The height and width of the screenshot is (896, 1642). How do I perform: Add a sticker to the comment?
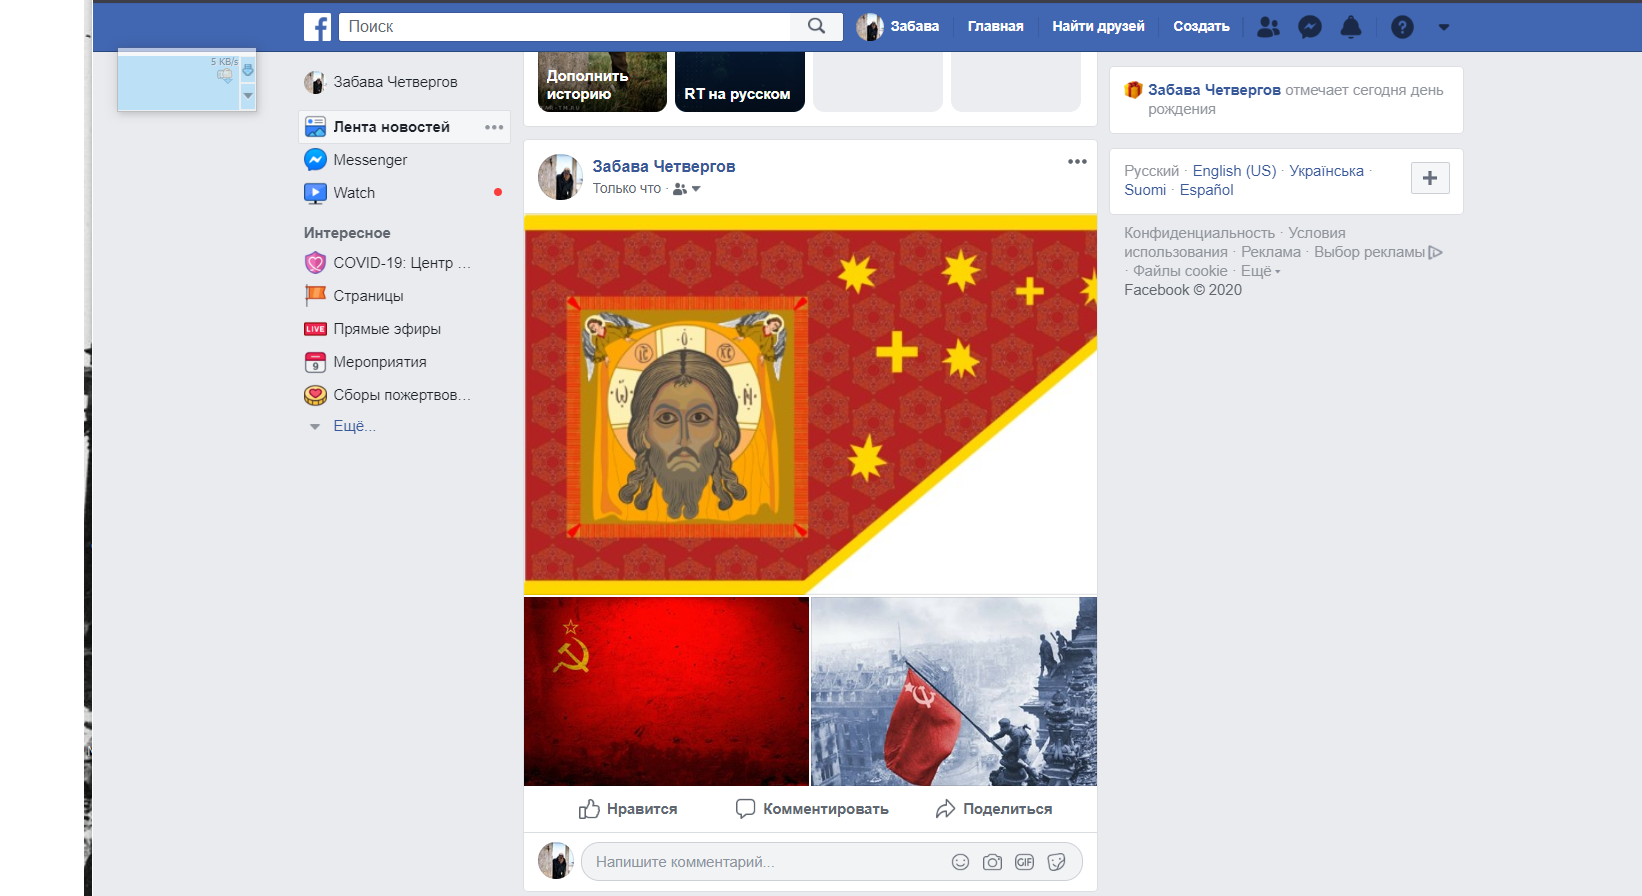click(1056, 862)
